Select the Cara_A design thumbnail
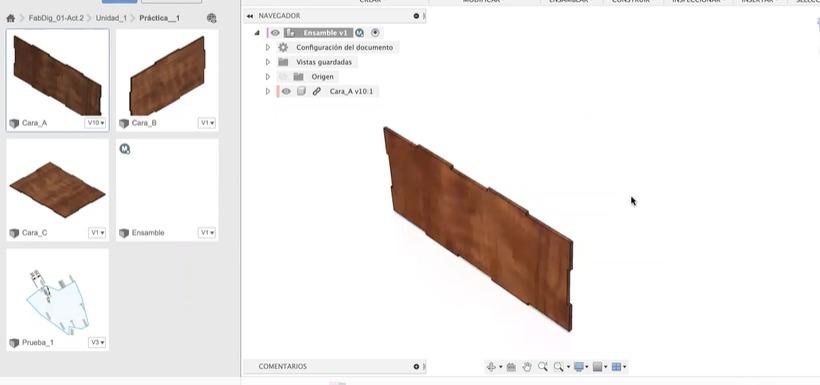This screenshot has height=385, width=820. [58, 80]
